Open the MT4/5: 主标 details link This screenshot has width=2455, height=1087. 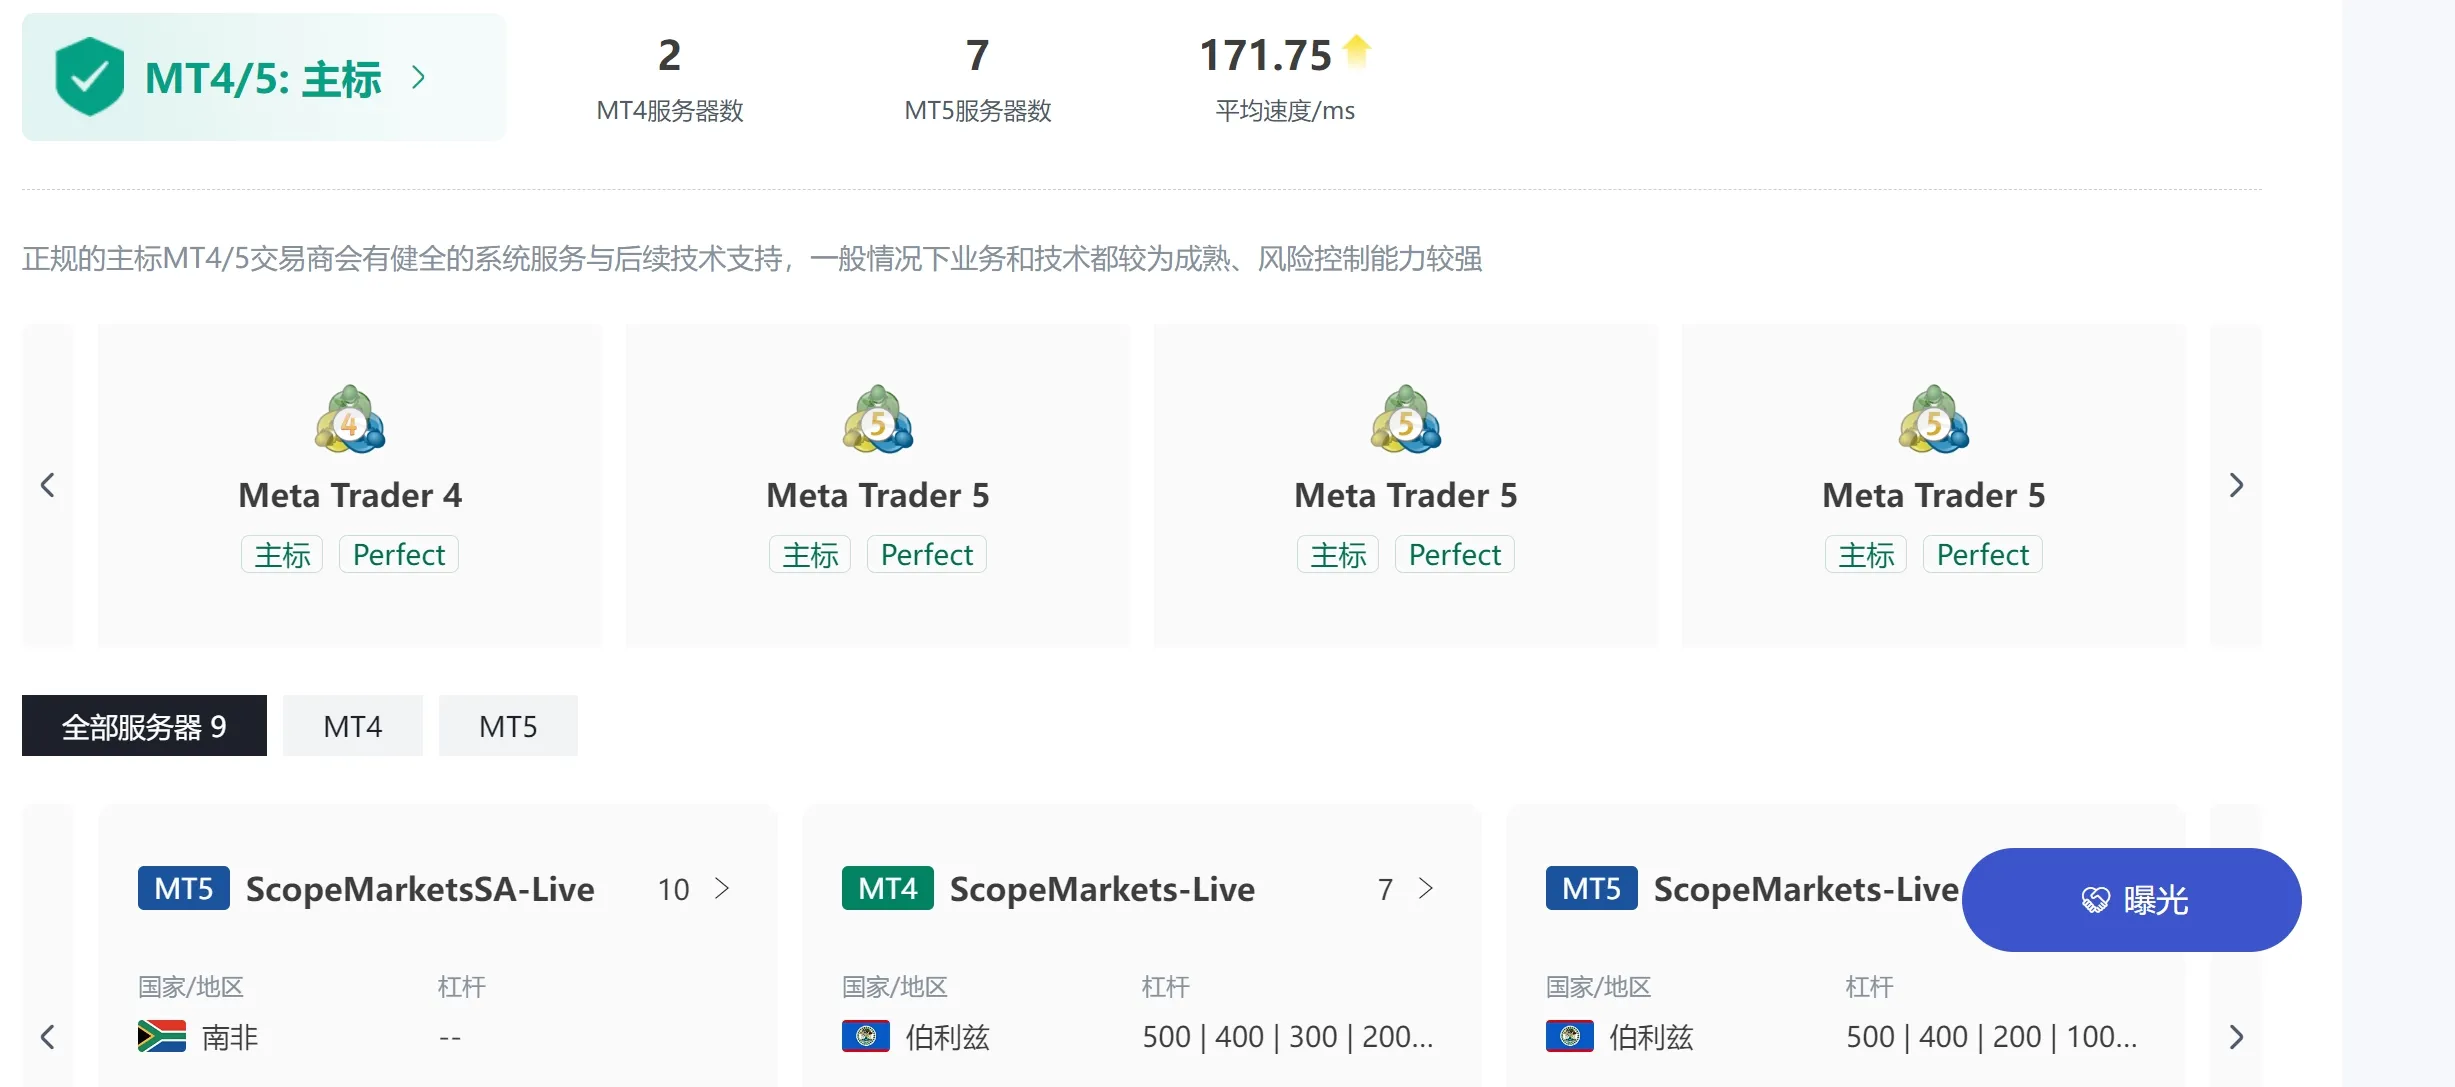[x=264, y=78]
